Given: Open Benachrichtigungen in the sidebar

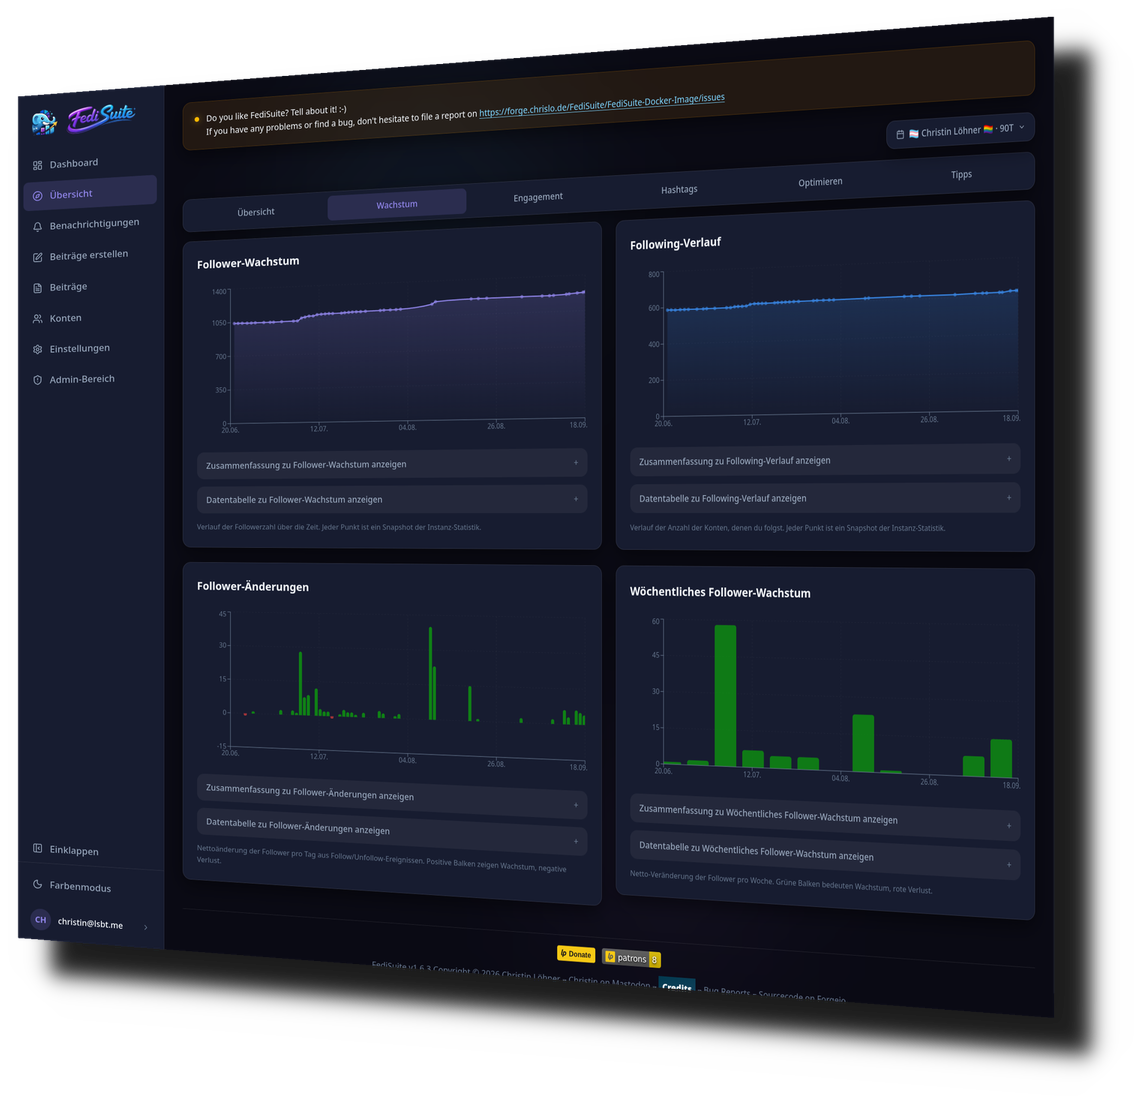Looking at the screenshot, I should 90,224.
